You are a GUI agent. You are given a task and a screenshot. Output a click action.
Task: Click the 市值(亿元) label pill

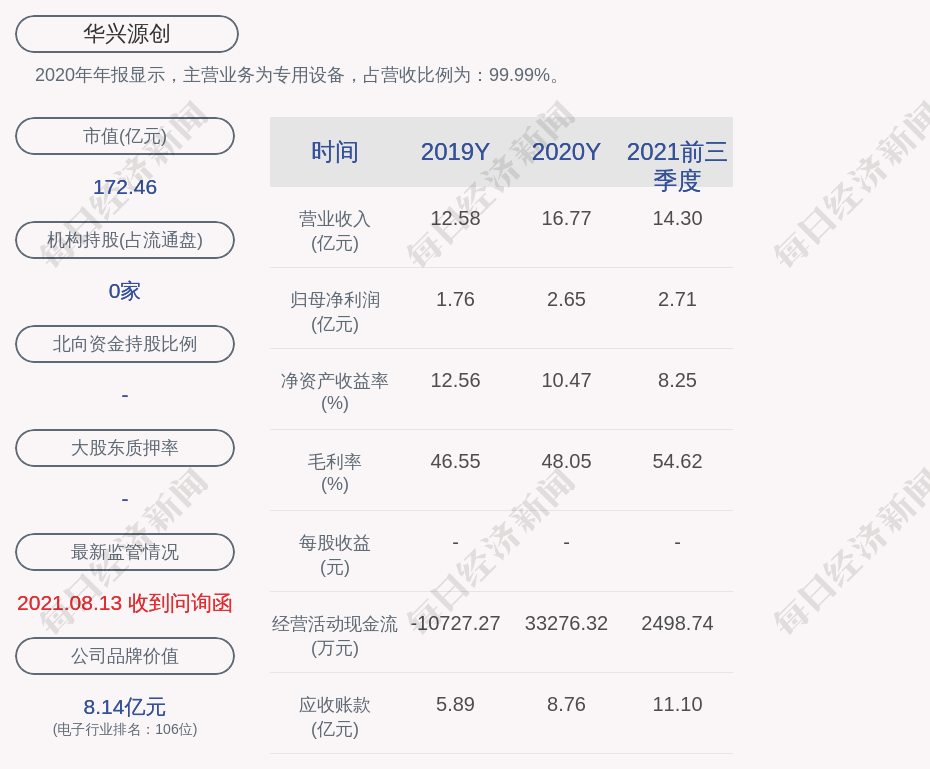click(125, 136)
